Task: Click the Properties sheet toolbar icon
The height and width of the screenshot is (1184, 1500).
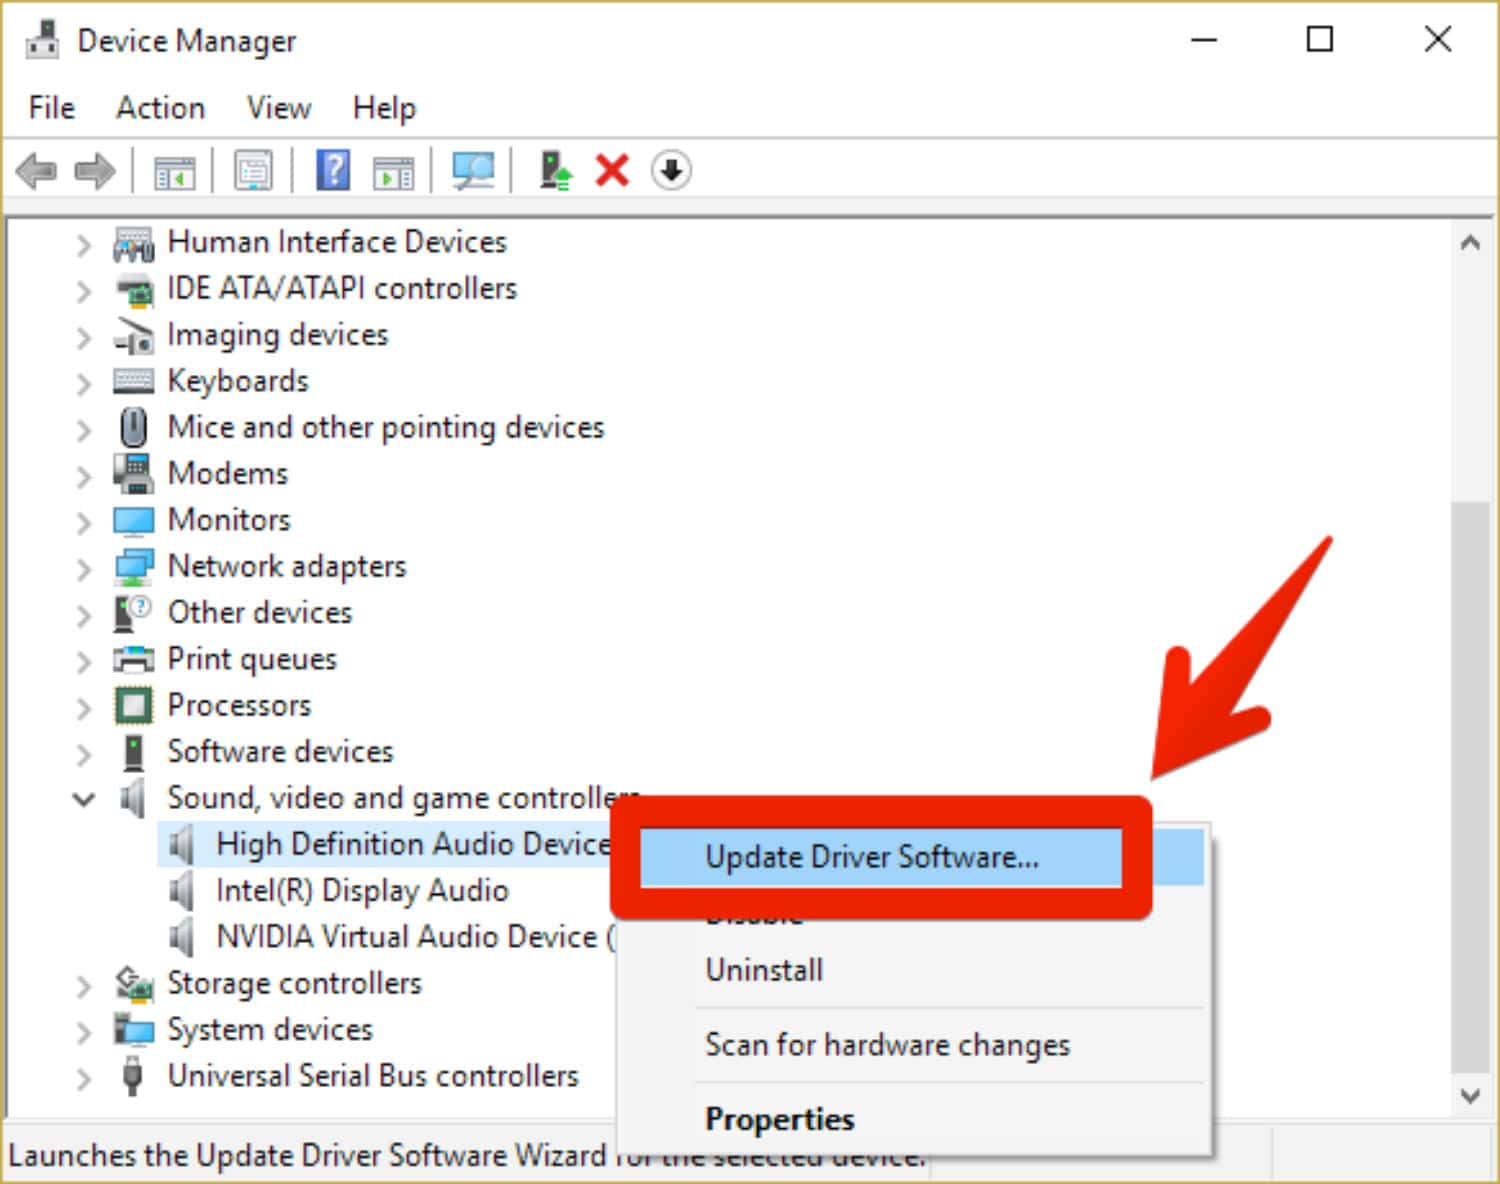Action: tap(253, 171)
